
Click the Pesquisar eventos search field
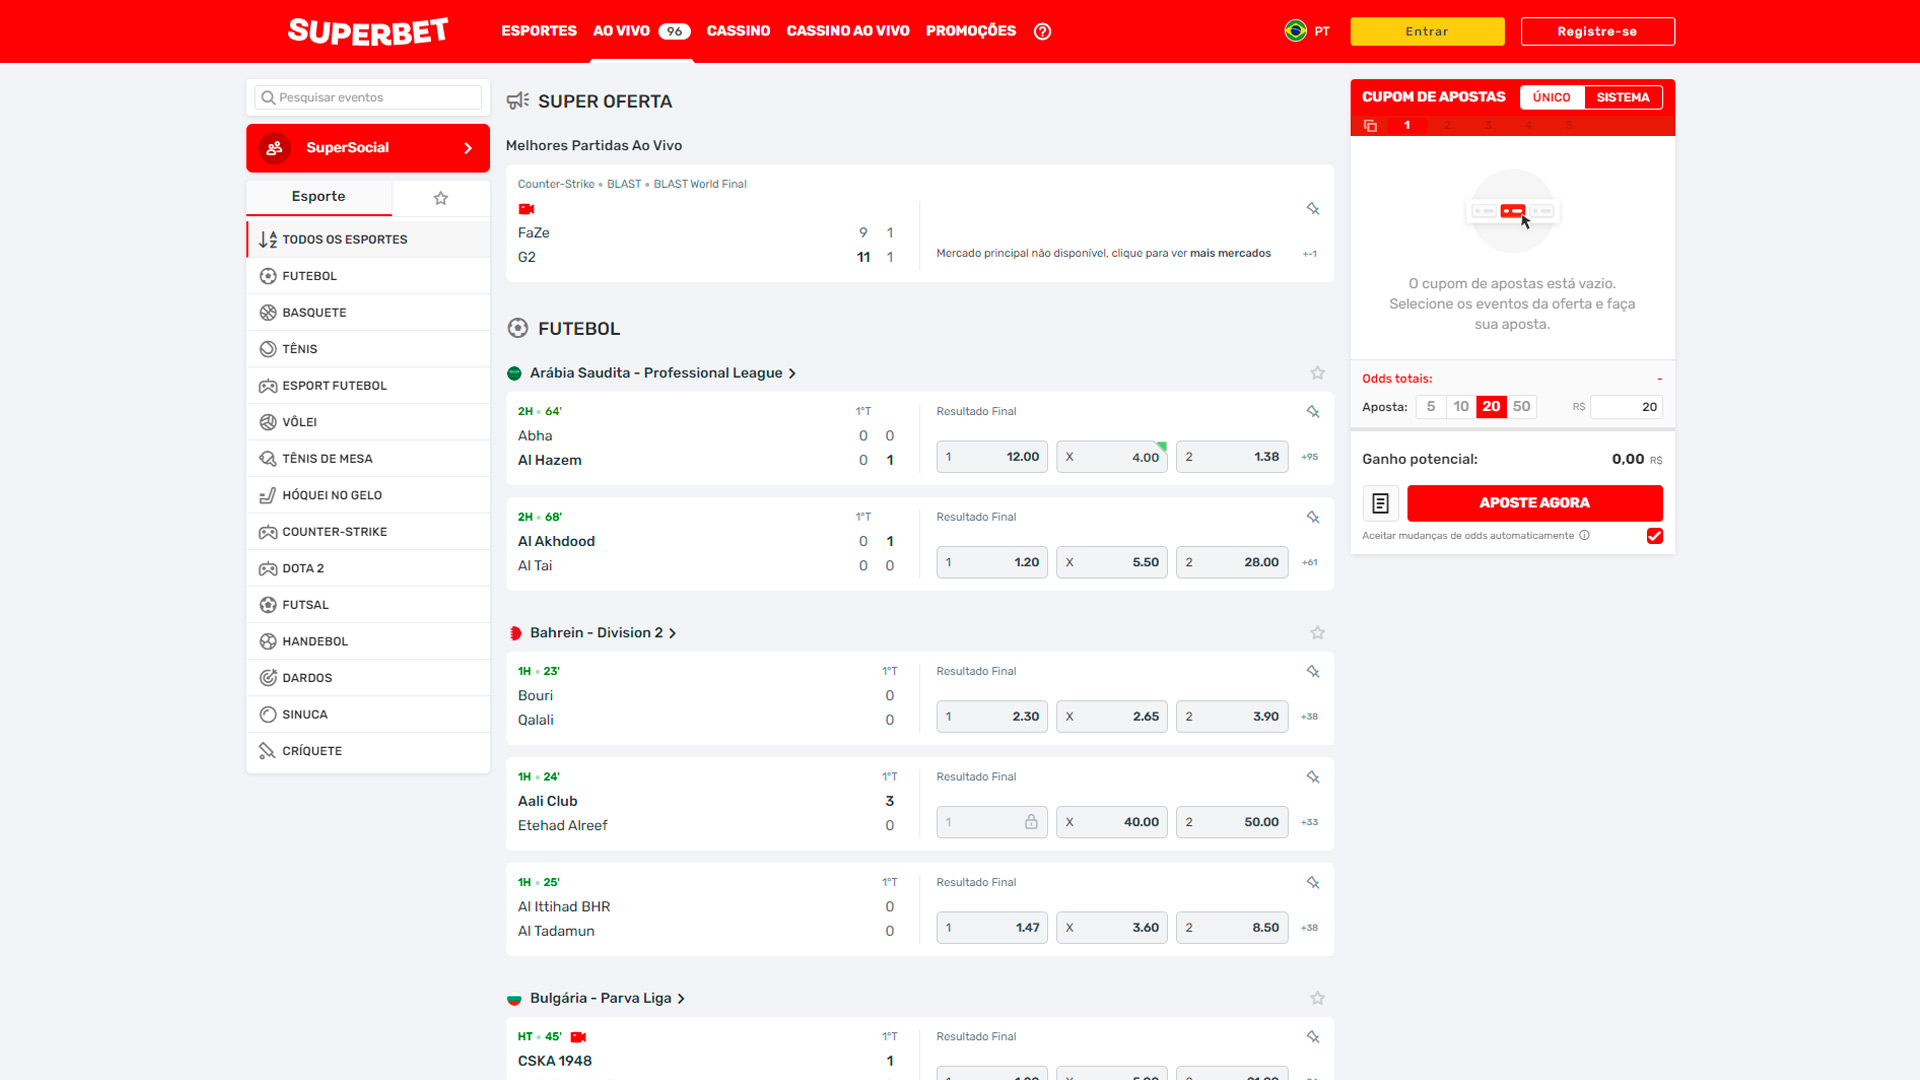point(368,97)
